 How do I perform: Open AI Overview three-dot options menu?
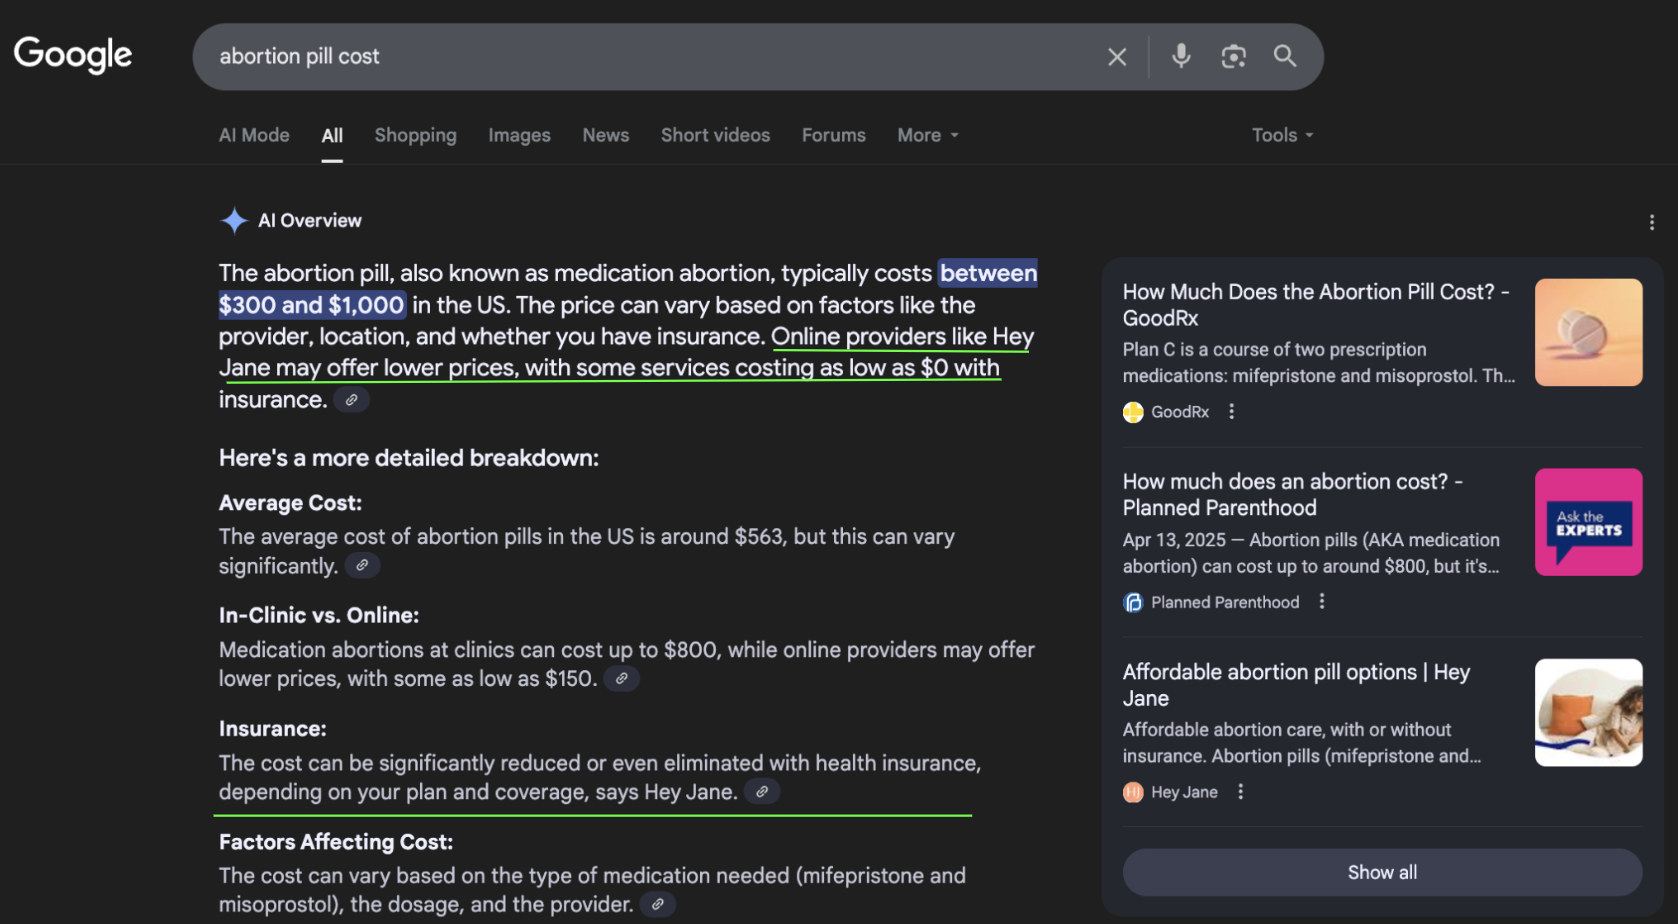click(1651, 222)
